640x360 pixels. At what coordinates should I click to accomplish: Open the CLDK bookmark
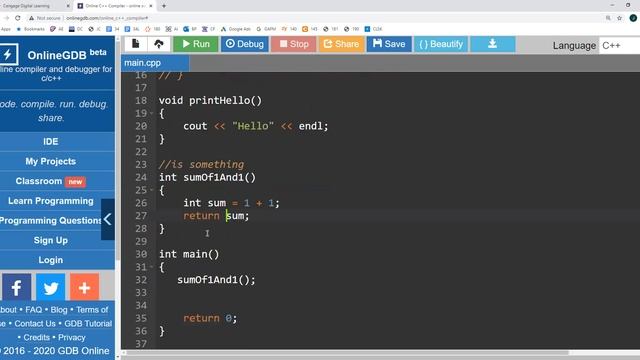373,29
